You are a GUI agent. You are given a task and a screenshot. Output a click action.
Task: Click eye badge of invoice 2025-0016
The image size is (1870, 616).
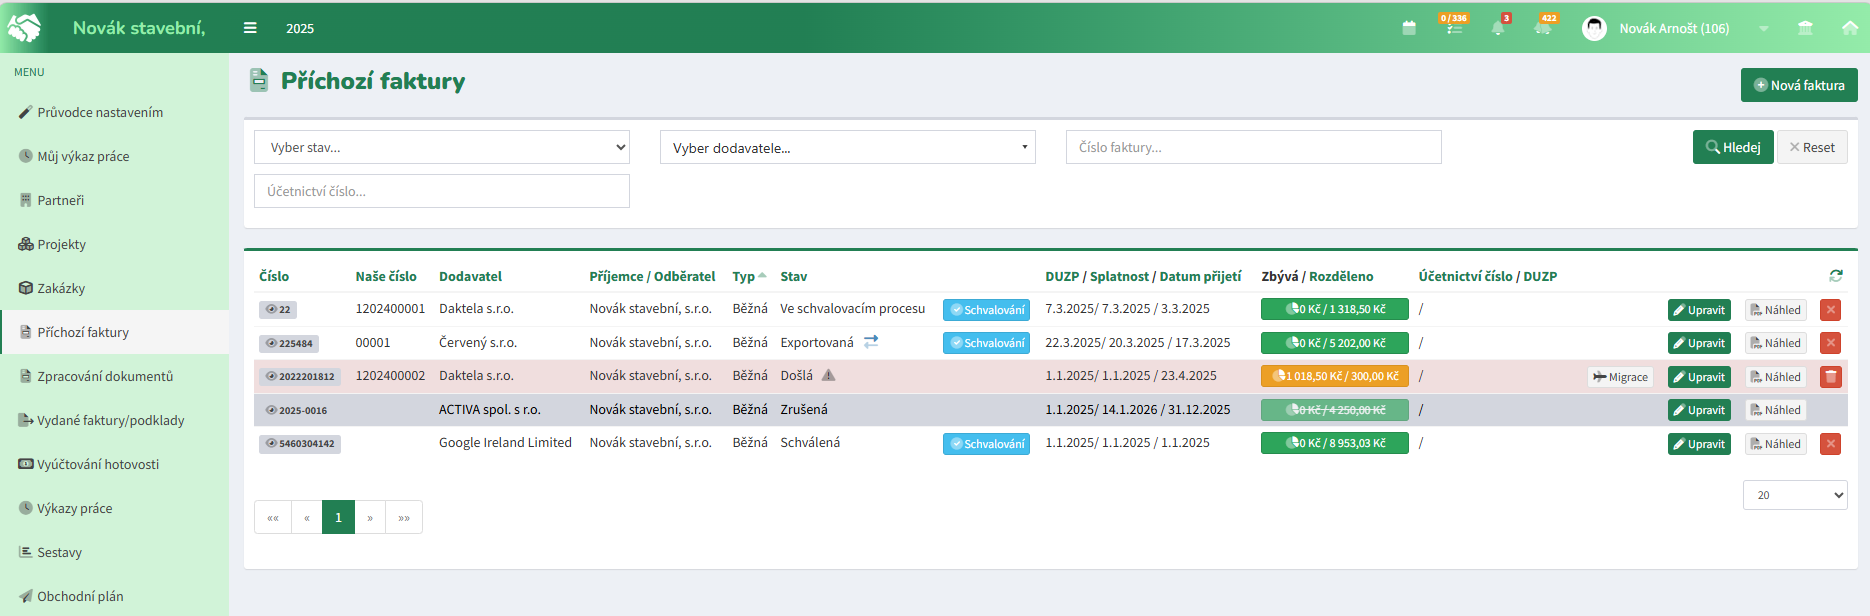[x=296, y=410]
